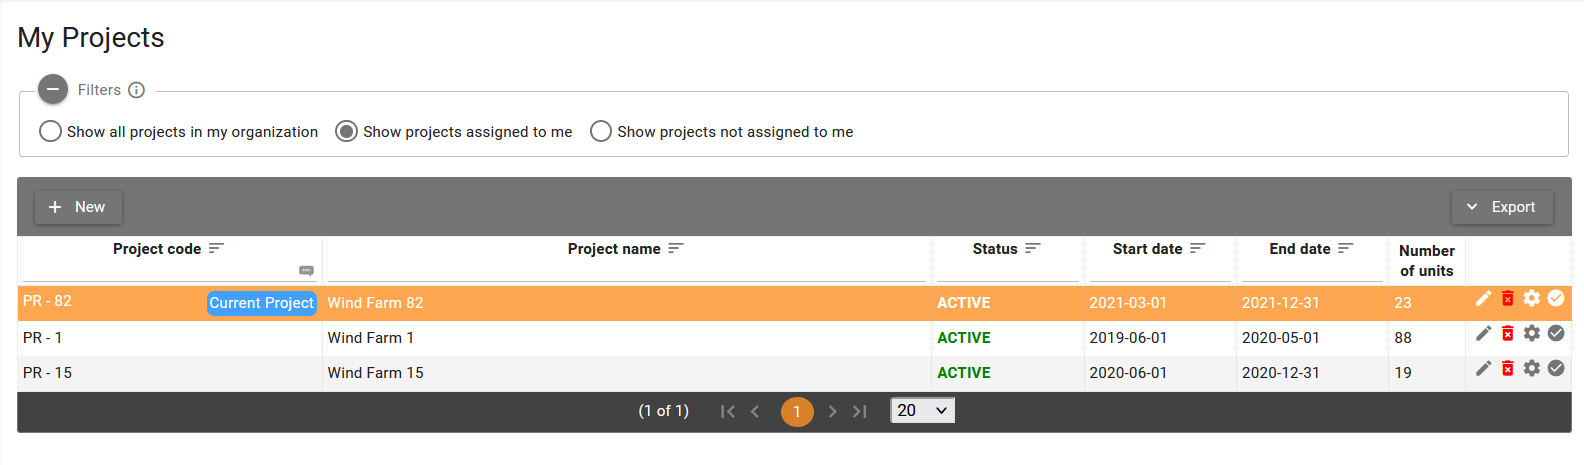The image size is (1584, 465).
Task: Select Show all projects in my organization
Action: tap(50, 131)
